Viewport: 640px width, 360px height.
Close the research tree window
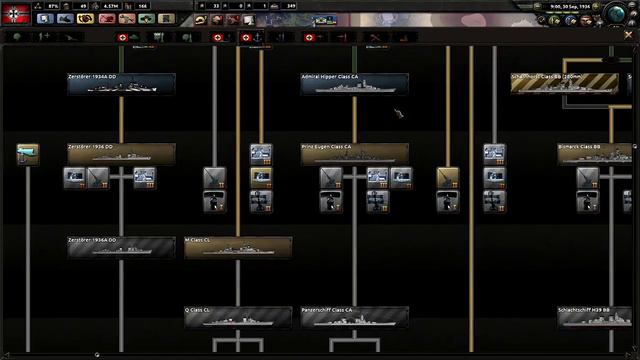[628, 36]
